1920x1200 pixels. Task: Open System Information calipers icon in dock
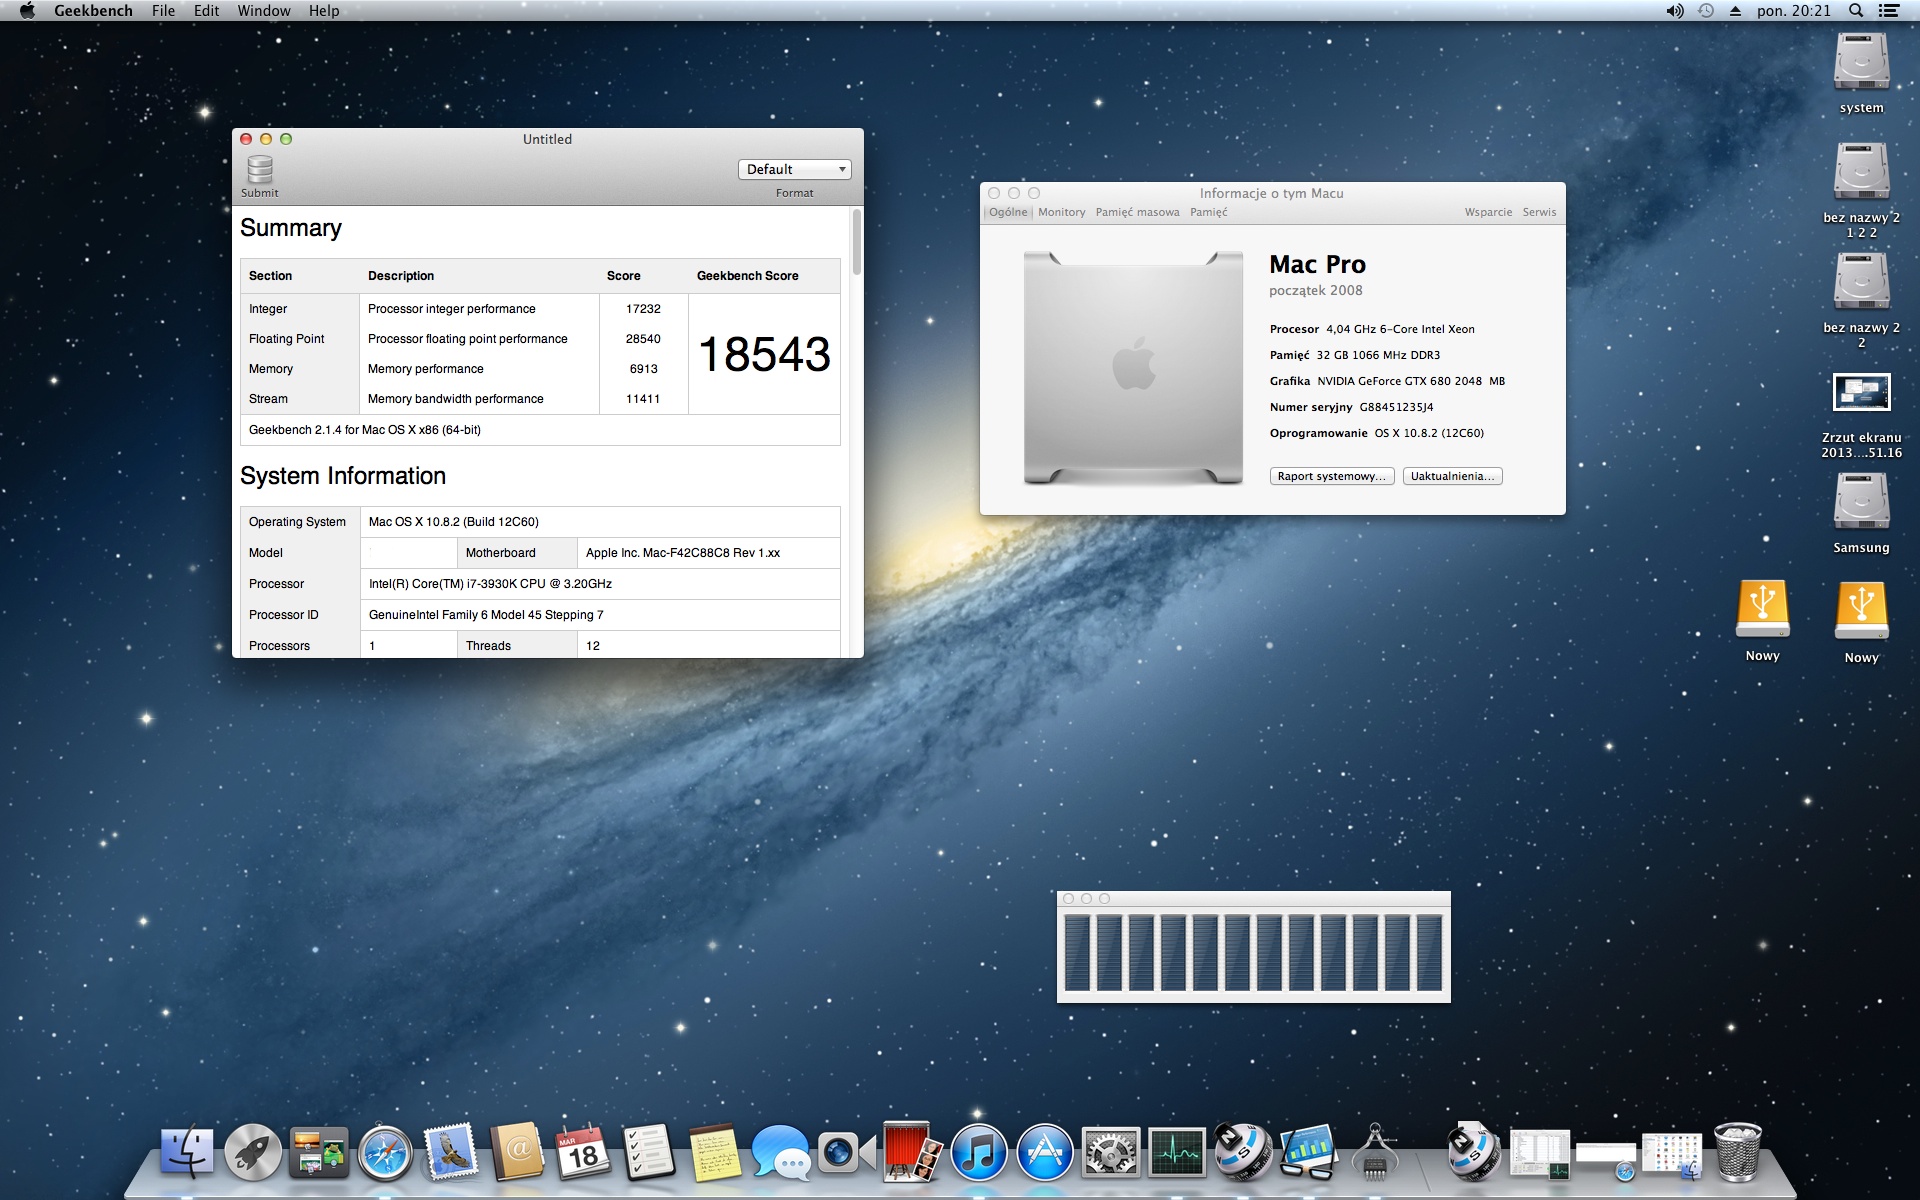(x=1374, y=1153)
